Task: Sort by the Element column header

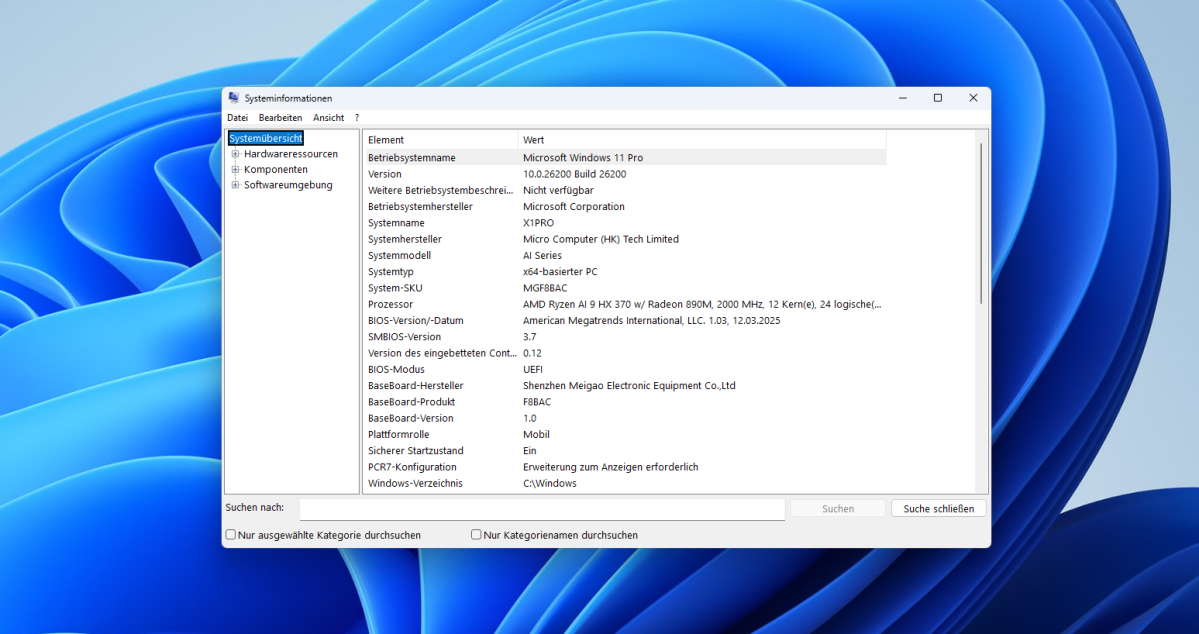Action: coord(440,140)
